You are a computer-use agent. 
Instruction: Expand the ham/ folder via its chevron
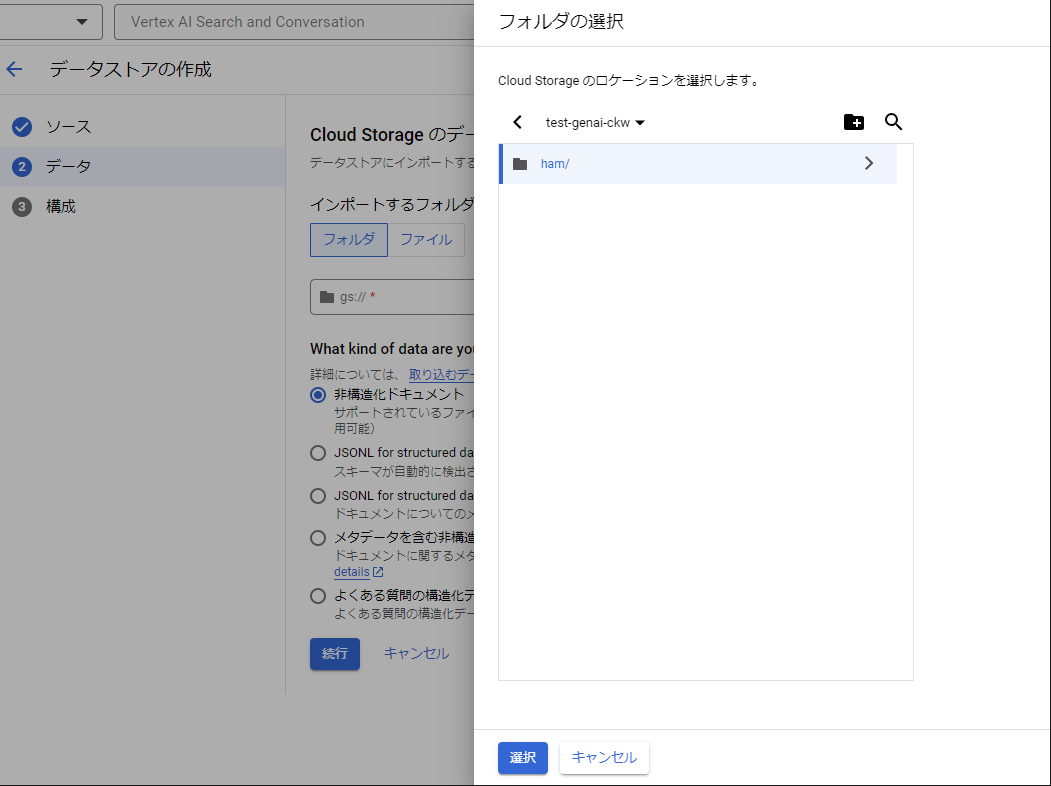(x=869, y=163)
